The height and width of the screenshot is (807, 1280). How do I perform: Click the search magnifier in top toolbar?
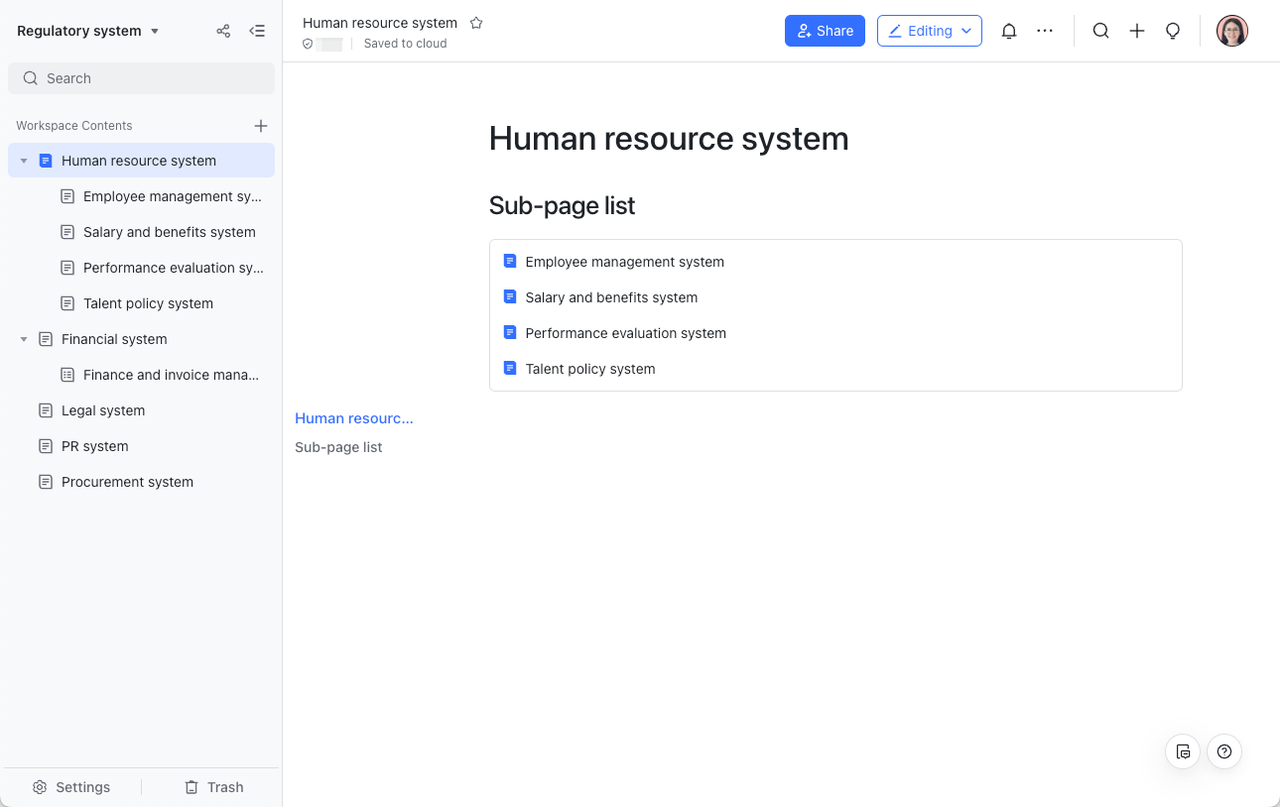[x=1101, y=31]
